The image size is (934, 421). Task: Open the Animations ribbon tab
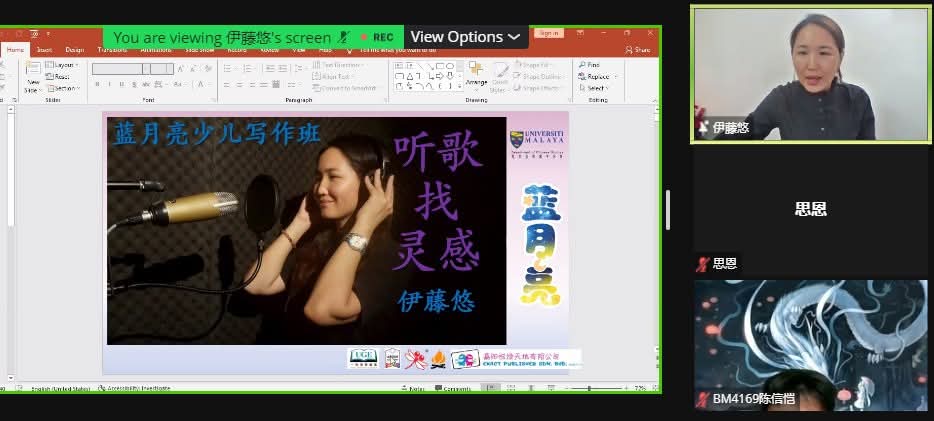point(156,50)
